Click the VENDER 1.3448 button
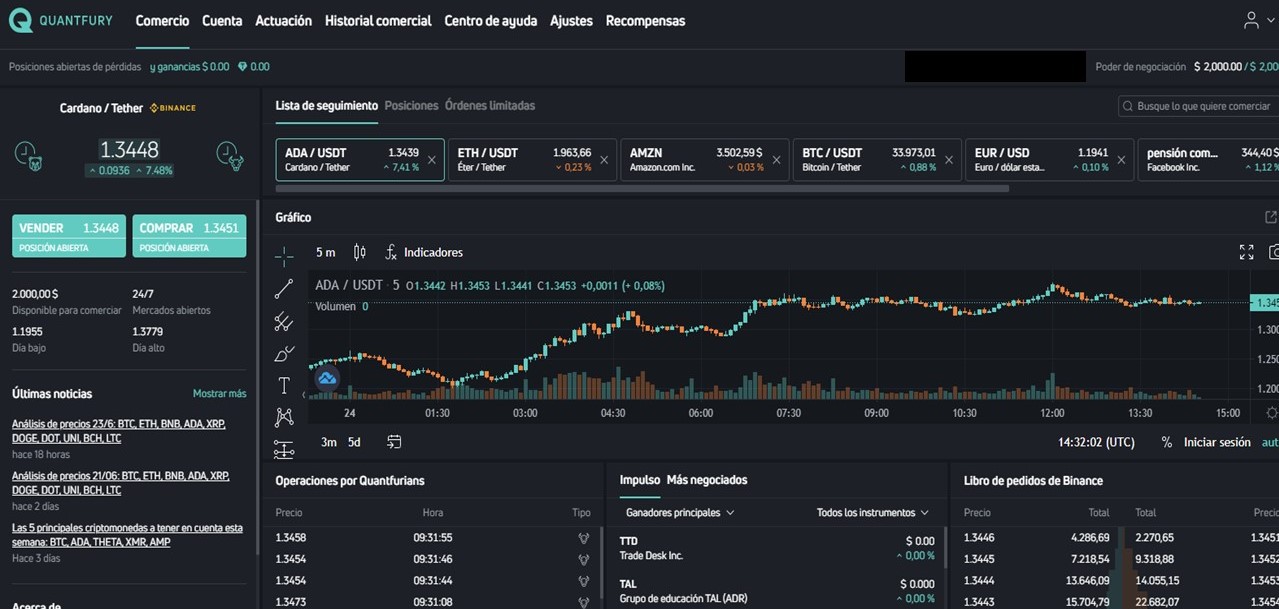Viewport: 1279px width, 609px height. click(68, 234)
